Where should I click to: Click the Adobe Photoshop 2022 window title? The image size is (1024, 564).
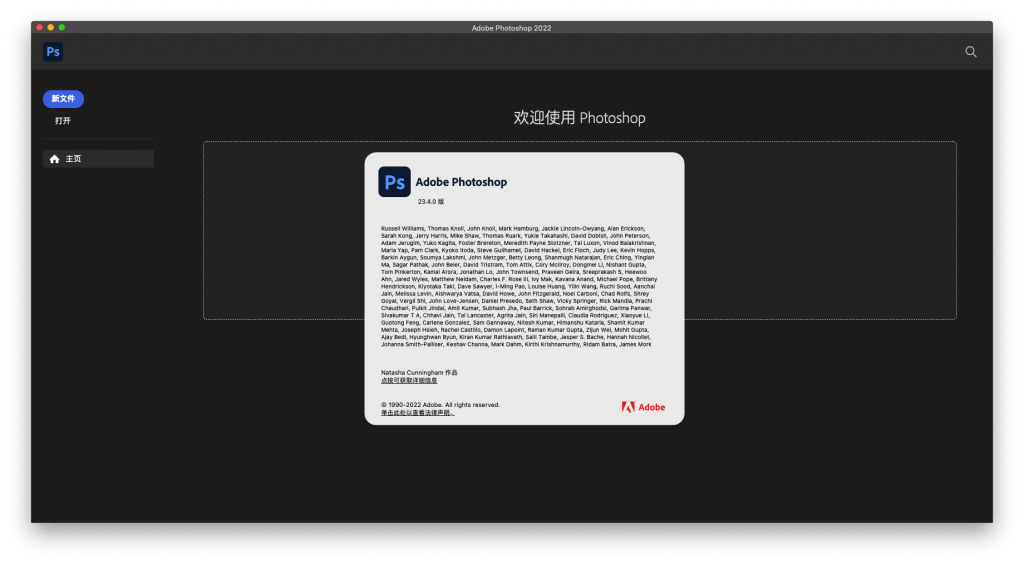pos(511,28)
